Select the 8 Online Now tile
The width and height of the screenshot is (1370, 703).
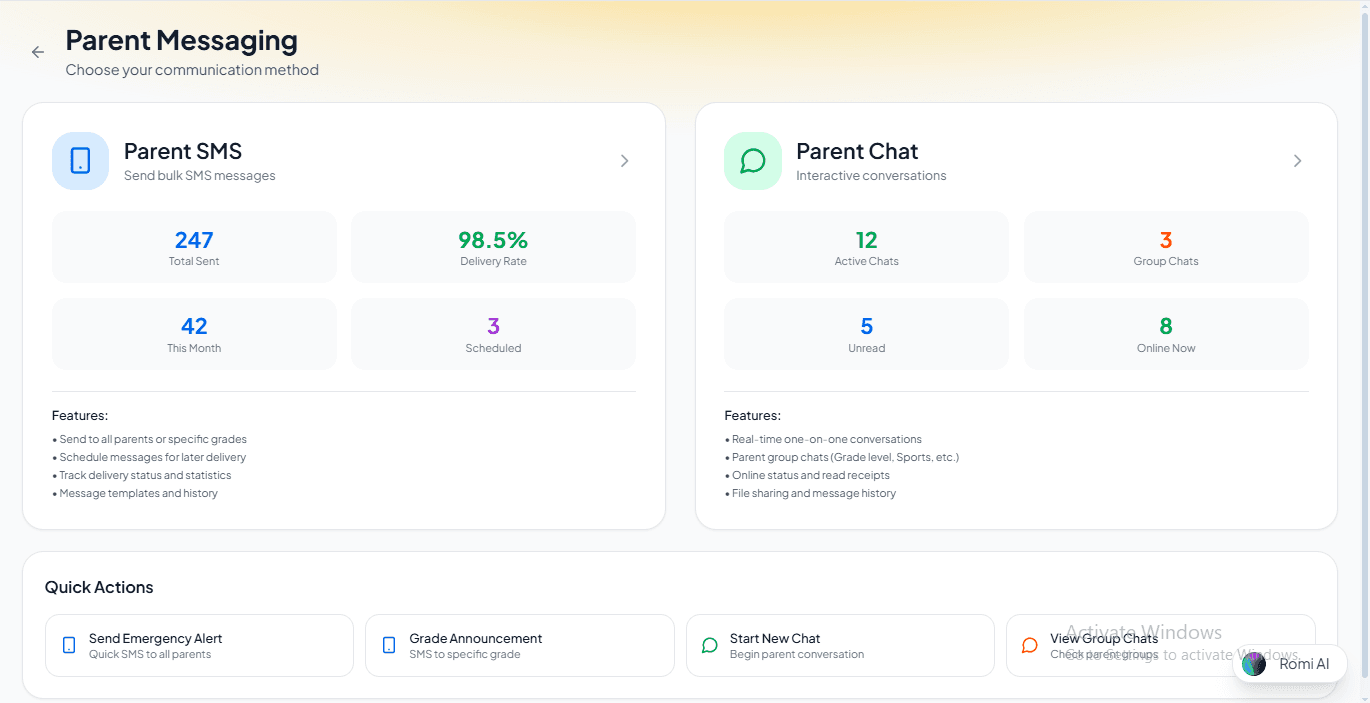click(1166, 334)
